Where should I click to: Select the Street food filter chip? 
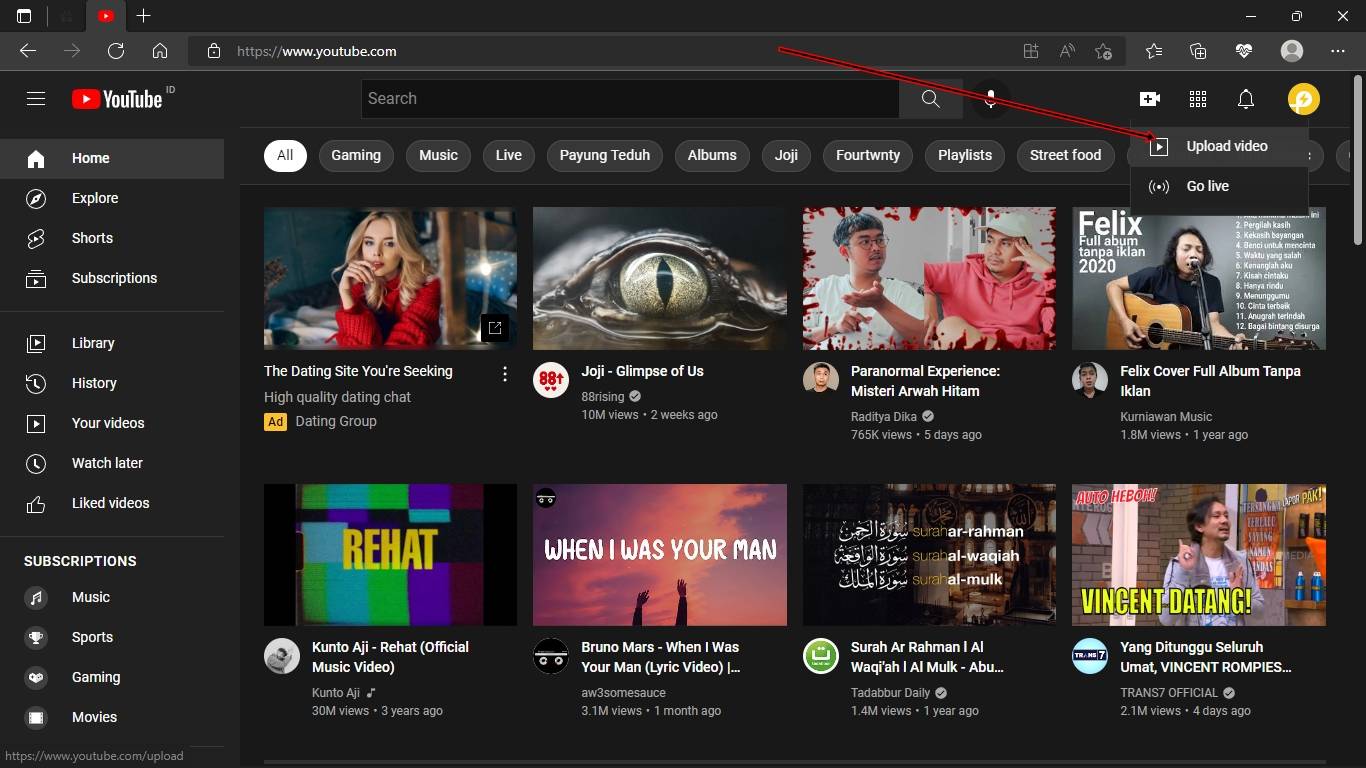1065,155
